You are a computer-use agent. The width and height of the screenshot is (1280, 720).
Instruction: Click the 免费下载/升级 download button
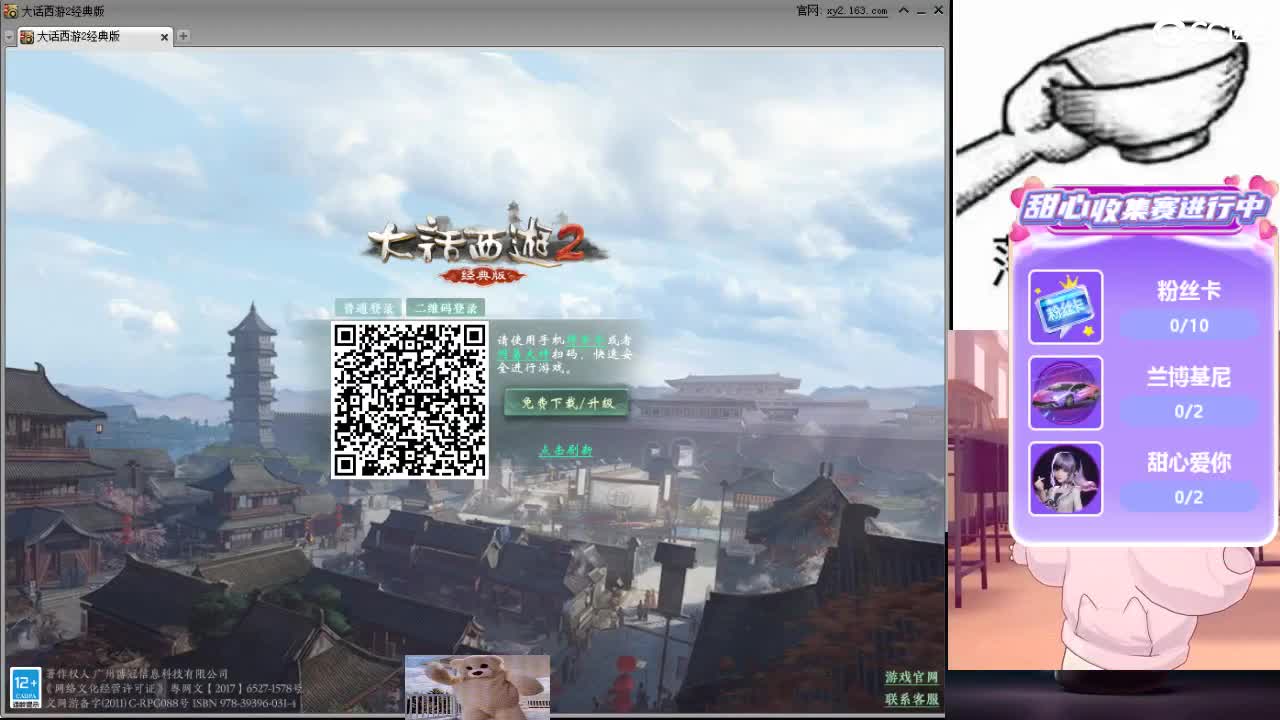[x=567, y=403]
